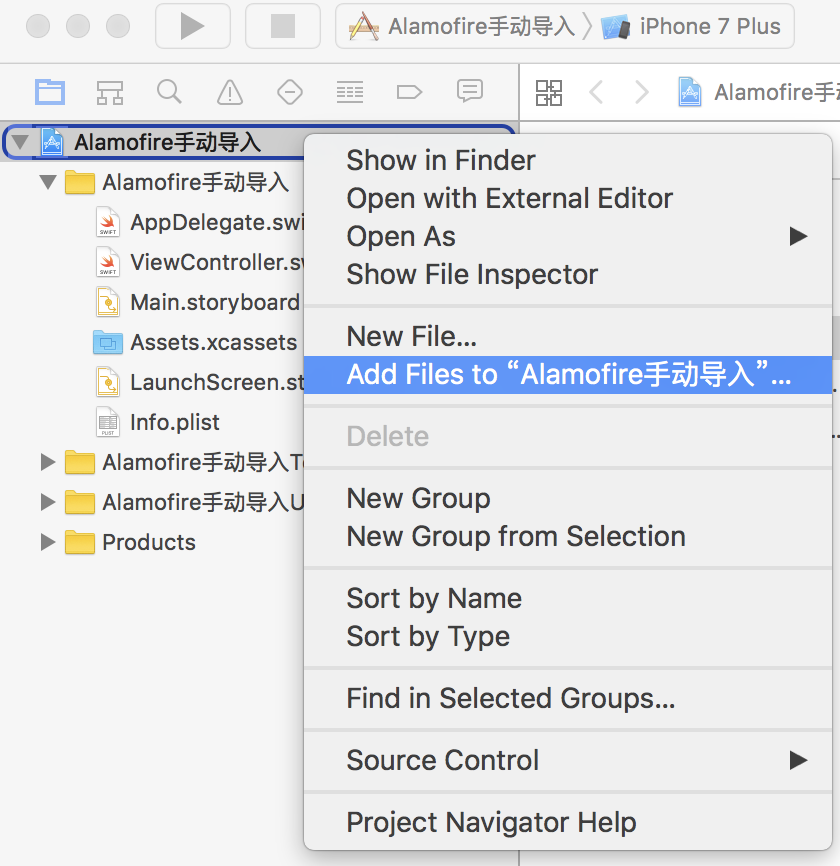Expand the Alamofire手动导入Tests folder triangle

point(48,462)
